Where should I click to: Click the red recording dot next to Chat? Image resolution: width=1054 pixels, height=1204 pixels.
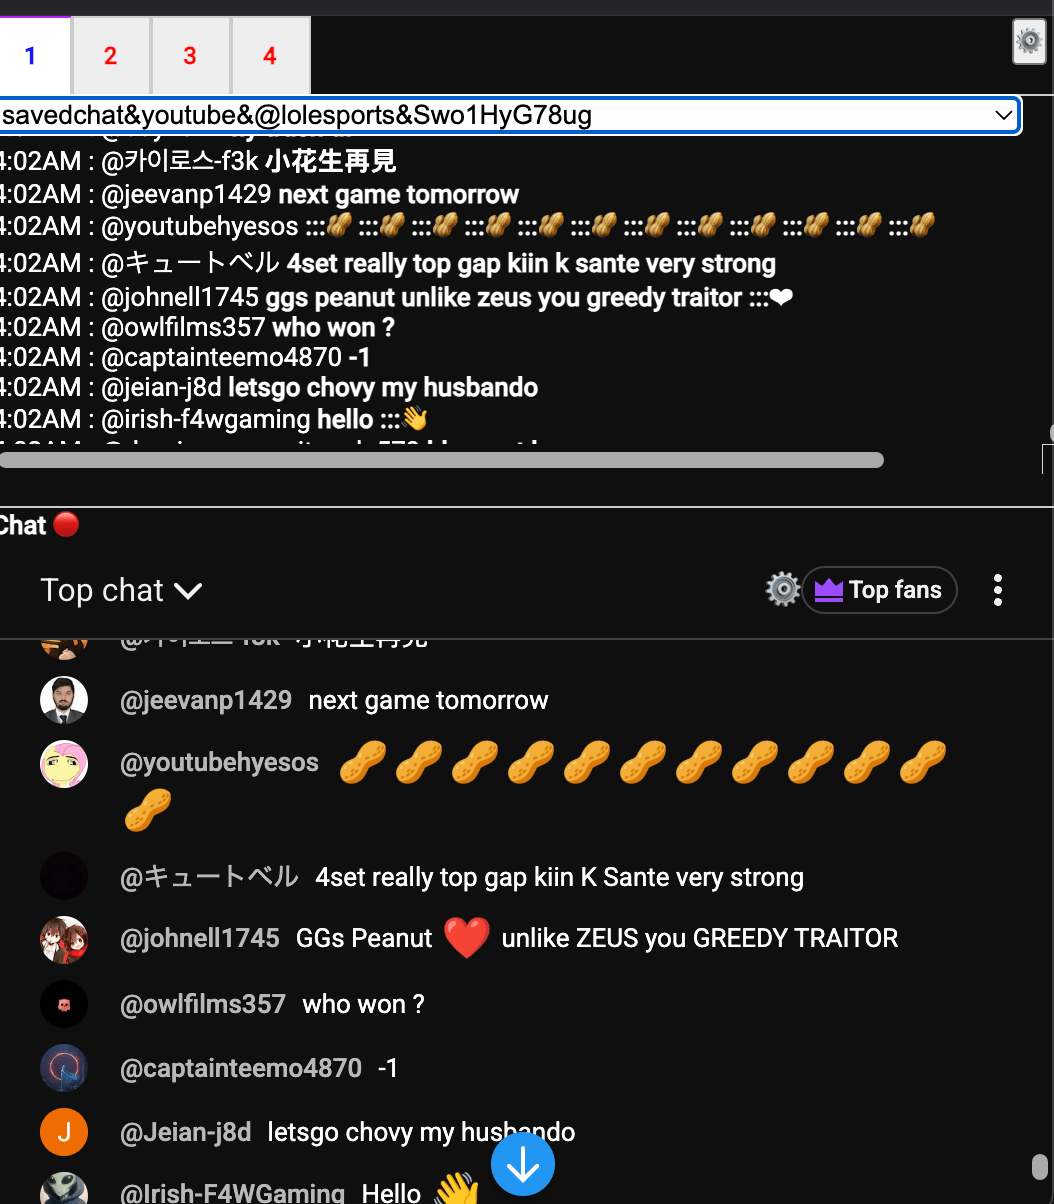click(66, 524)
